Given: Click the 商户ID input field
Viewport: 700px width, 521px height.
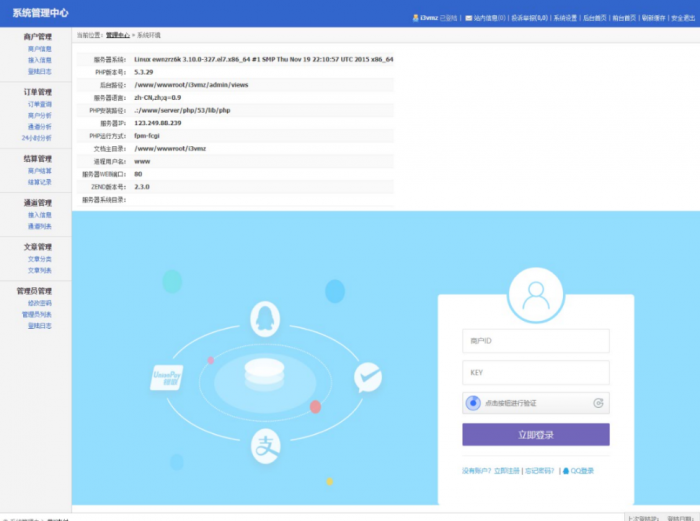Looking at the screenshot, I should pos(535,341).
